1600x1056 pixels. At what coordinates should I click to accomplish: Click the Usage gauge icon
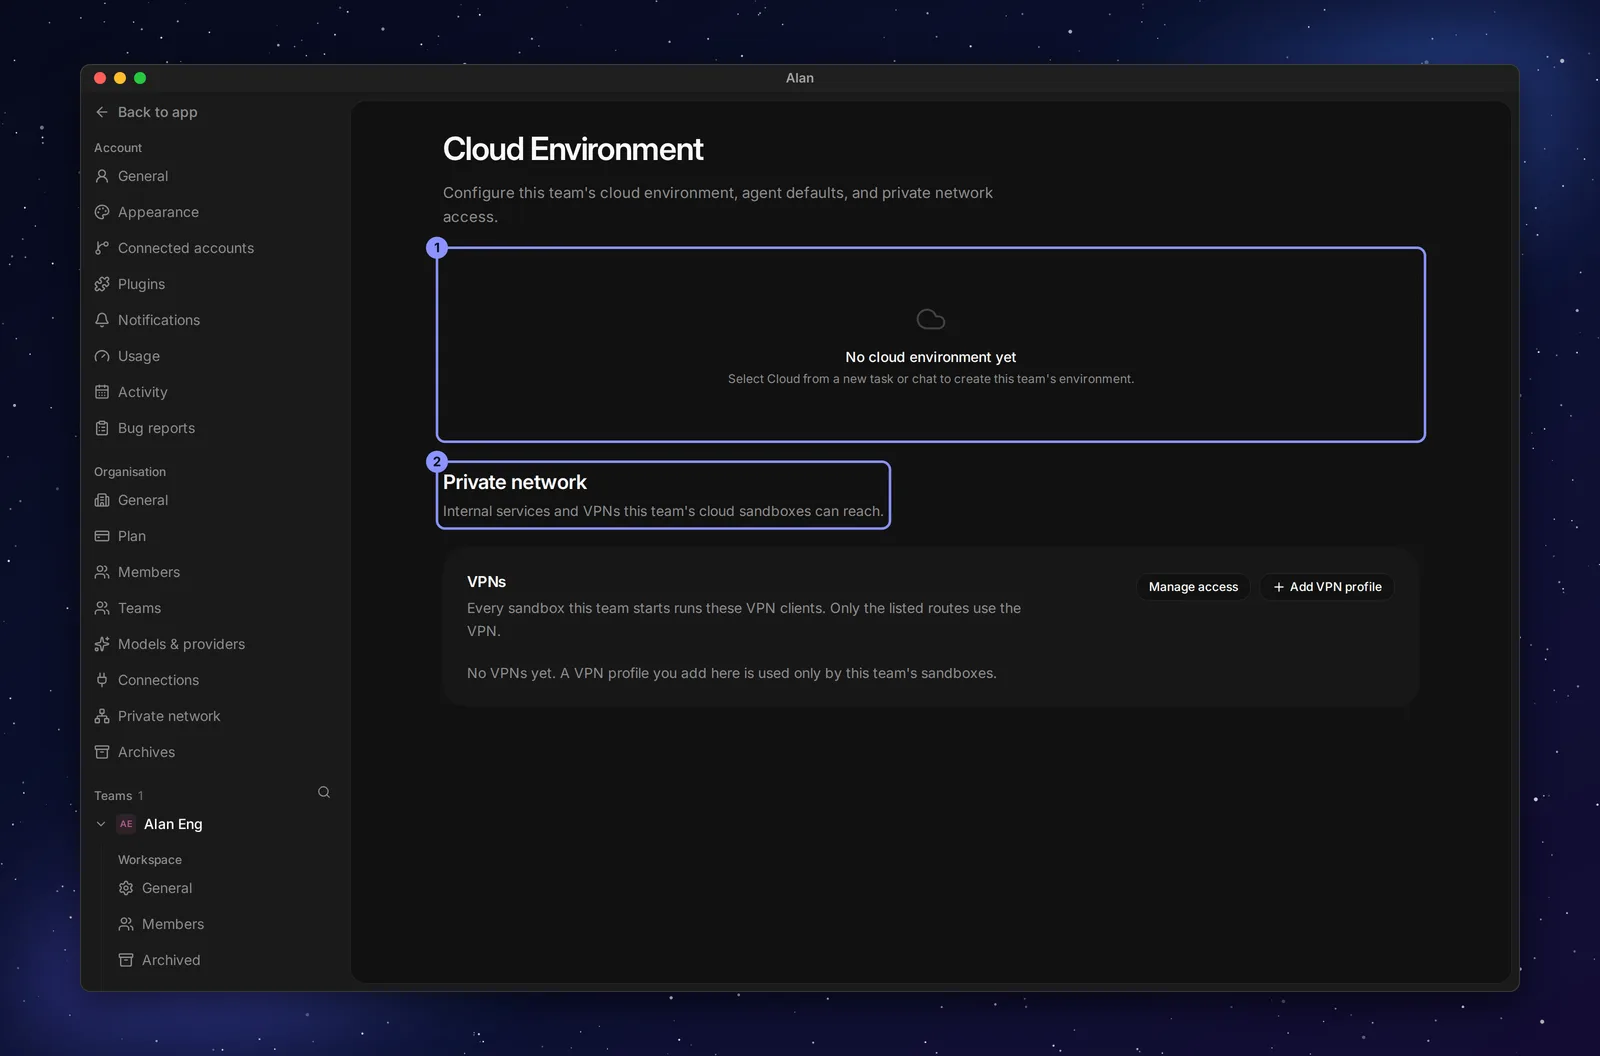[x=102, y=356]
